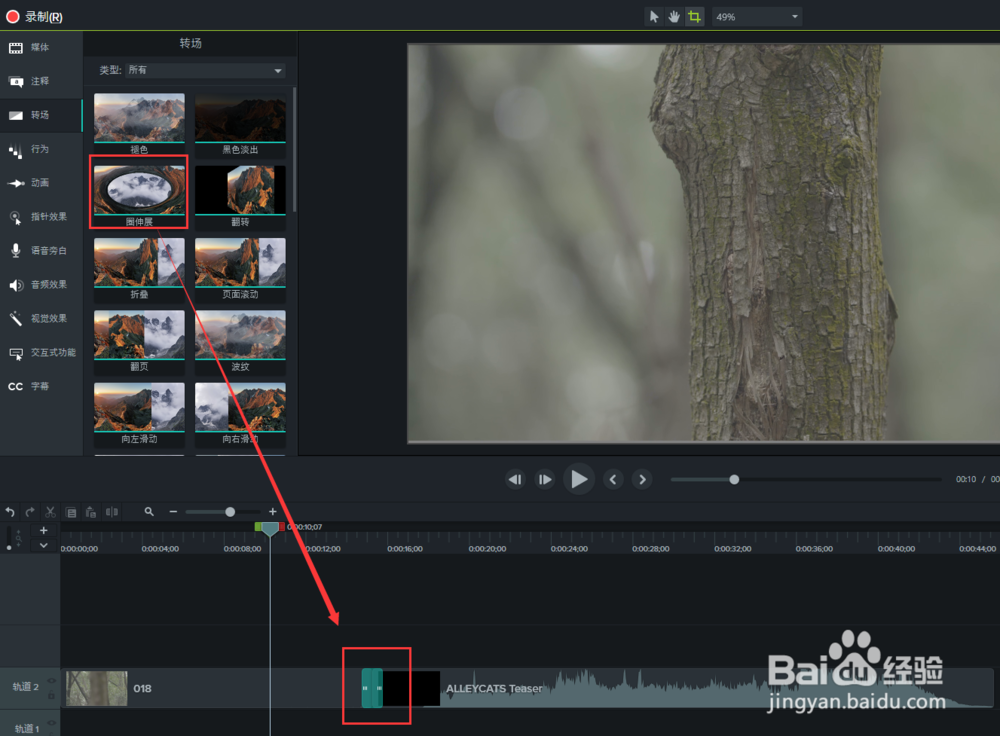Open the 指针效果 cursor effects tab
Image resolution: width=1000 pixels, height=736 pixels.
pyautogui.click(x=41, y=217)
